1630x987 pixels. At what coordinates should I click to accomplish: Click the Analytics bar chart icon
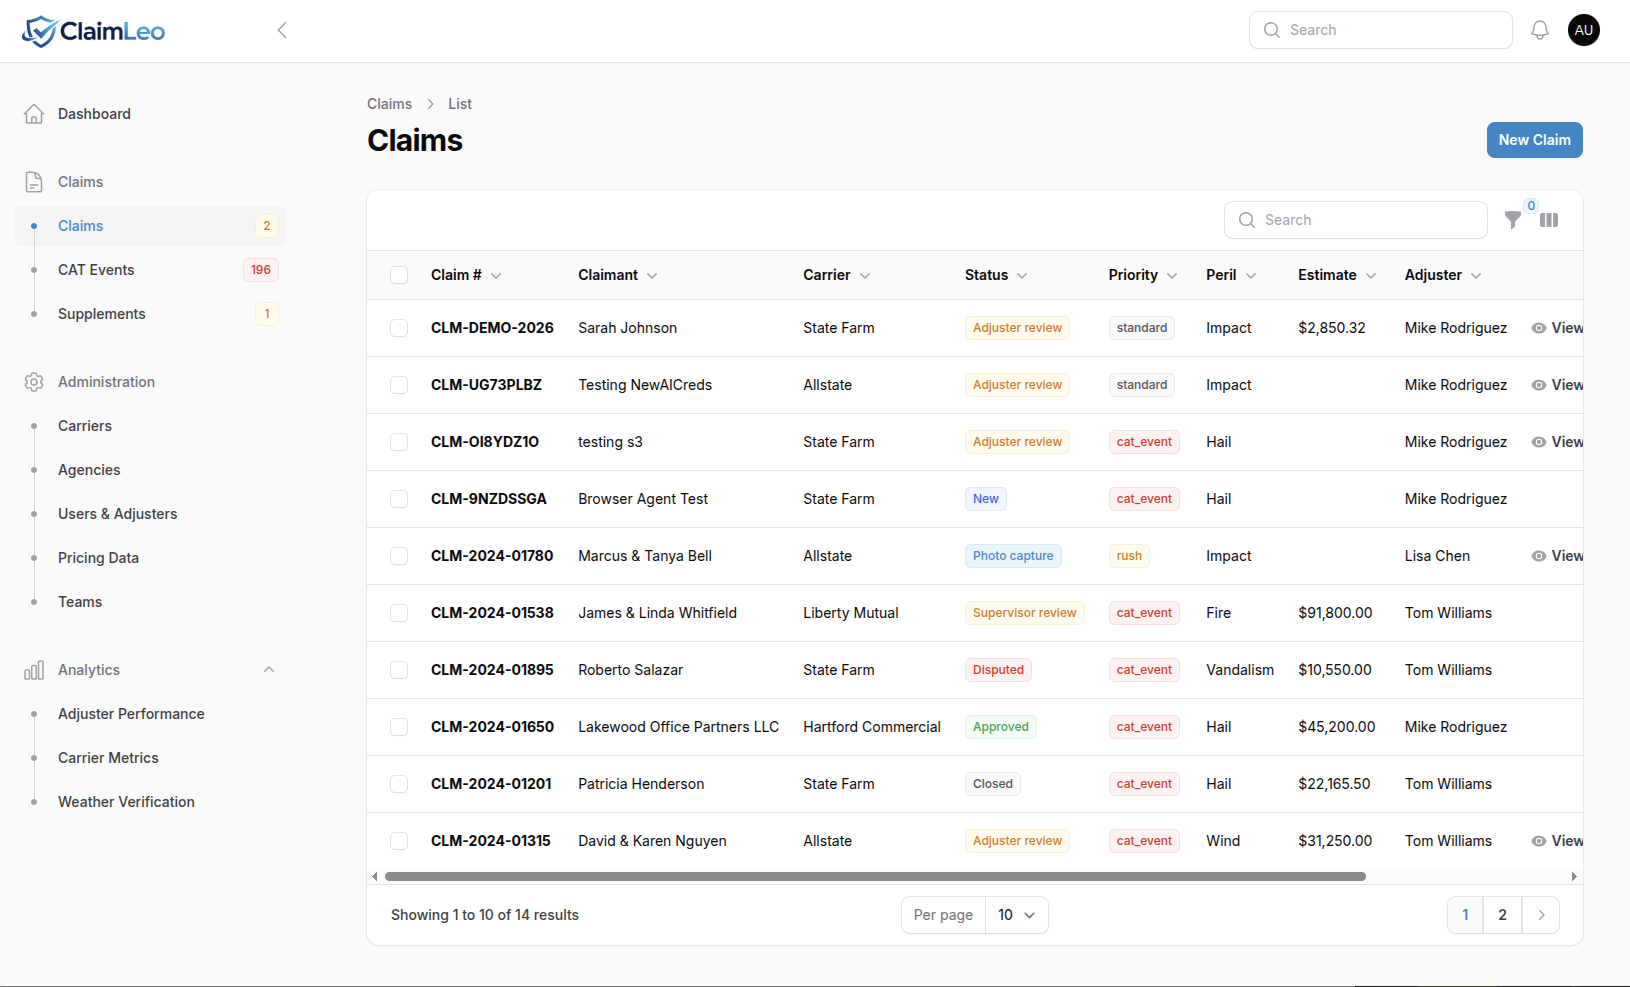coord(34,670)
